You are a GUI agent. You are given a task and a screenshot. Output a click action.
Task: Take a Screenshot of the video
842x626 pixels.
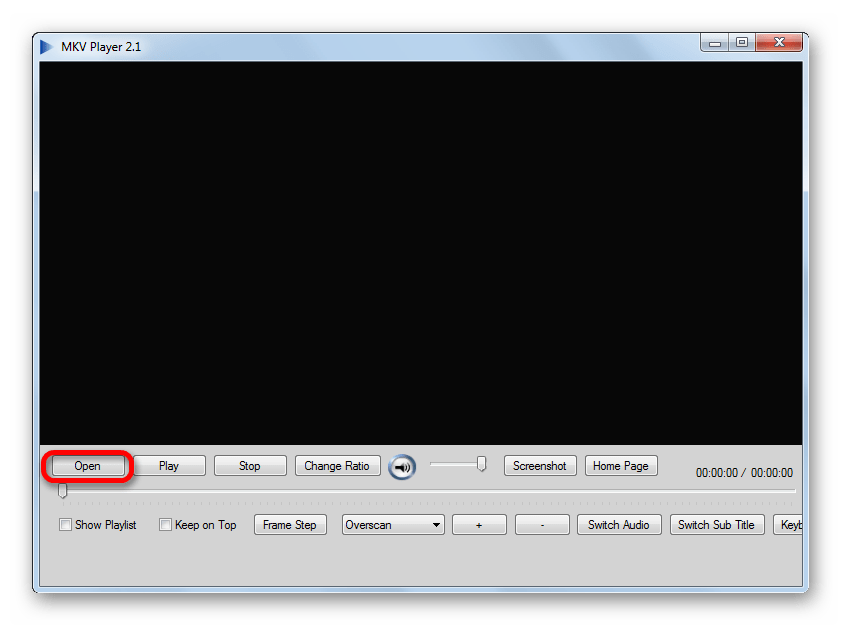pos(540,466)
